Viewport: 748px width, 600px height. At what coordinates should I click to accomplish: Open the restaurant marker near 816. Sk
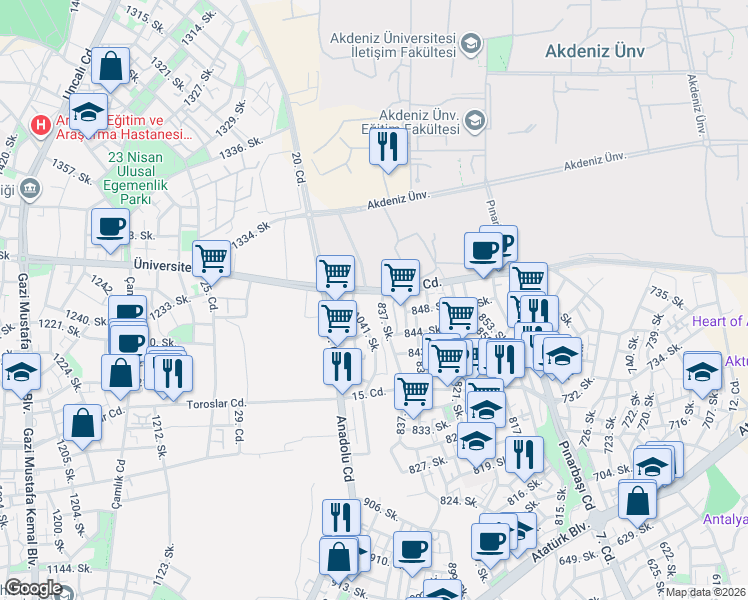(524, 458)
